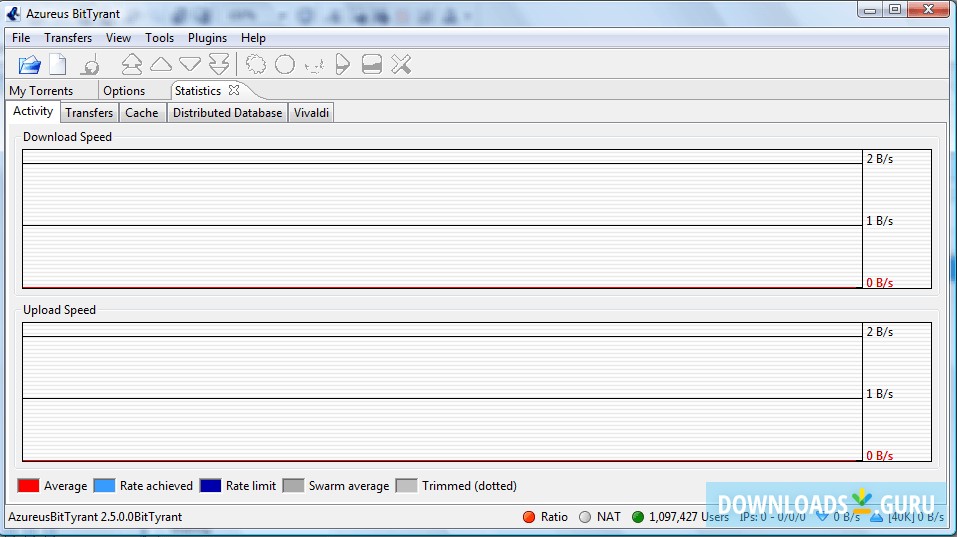Open the Plugins menu
957x537 pixels.
[x=207, y=38]
